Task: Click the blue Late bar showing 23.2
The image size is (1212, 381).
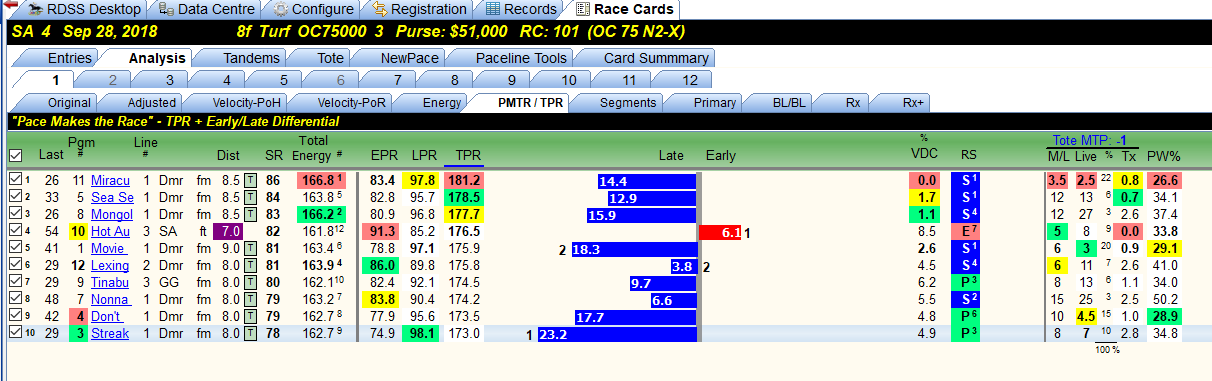Action: (x=616, y=334)
